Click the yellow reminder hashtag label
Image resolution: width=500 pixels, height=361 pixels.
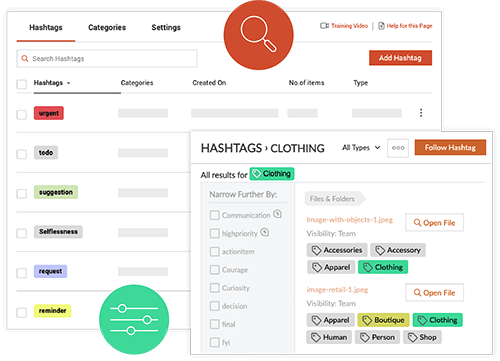coord(52,311)
